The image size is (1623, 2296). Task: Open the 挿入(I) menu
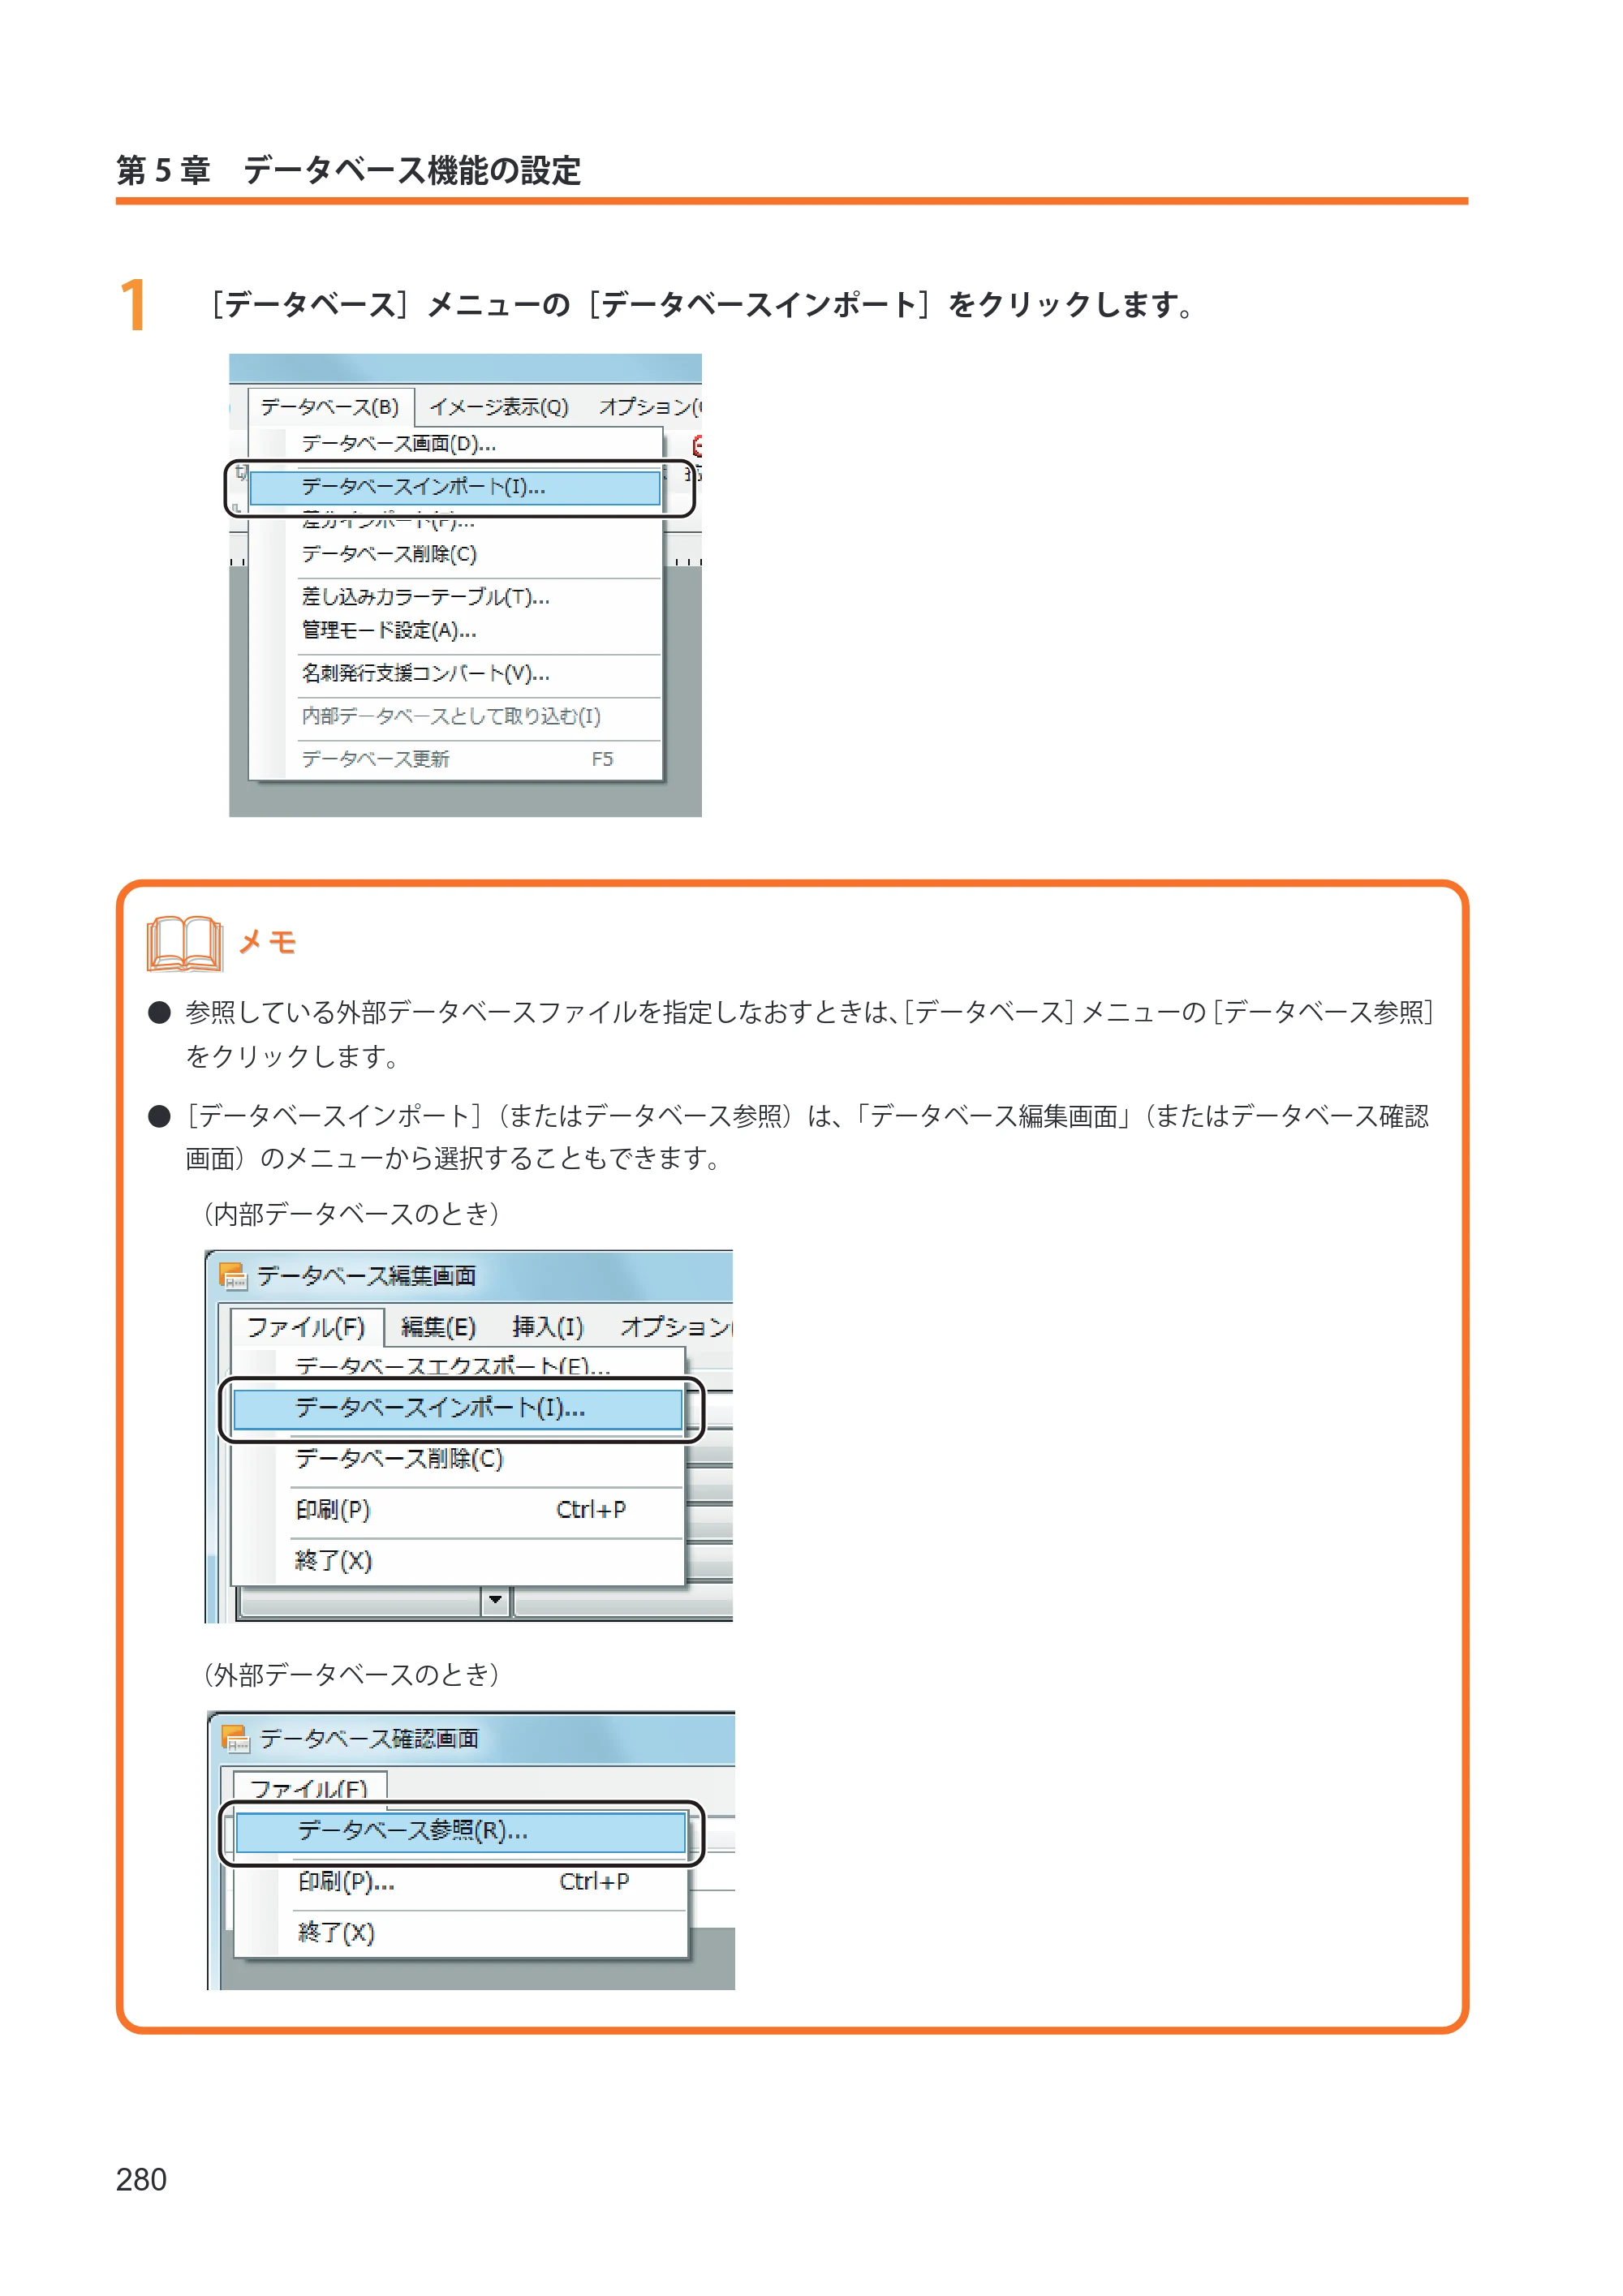(547, 1328)
